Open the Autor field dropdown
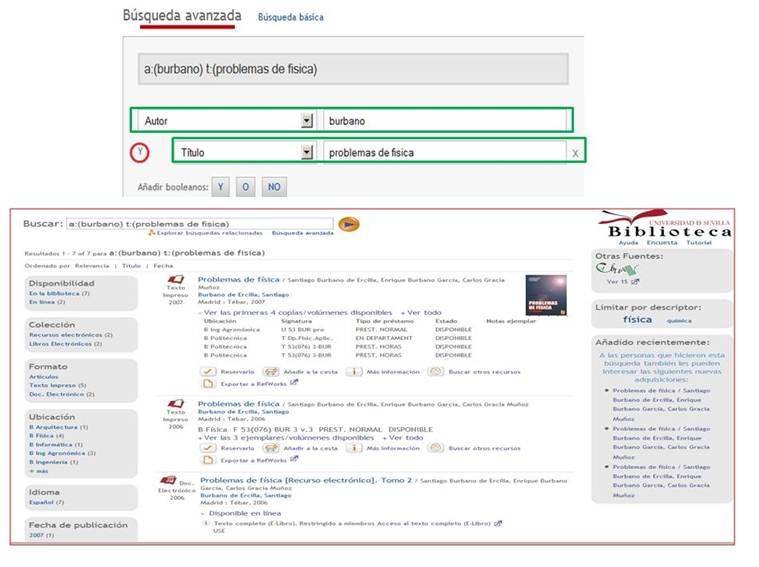This screenshot has height=567, width=759. click(x=307, y=121)
